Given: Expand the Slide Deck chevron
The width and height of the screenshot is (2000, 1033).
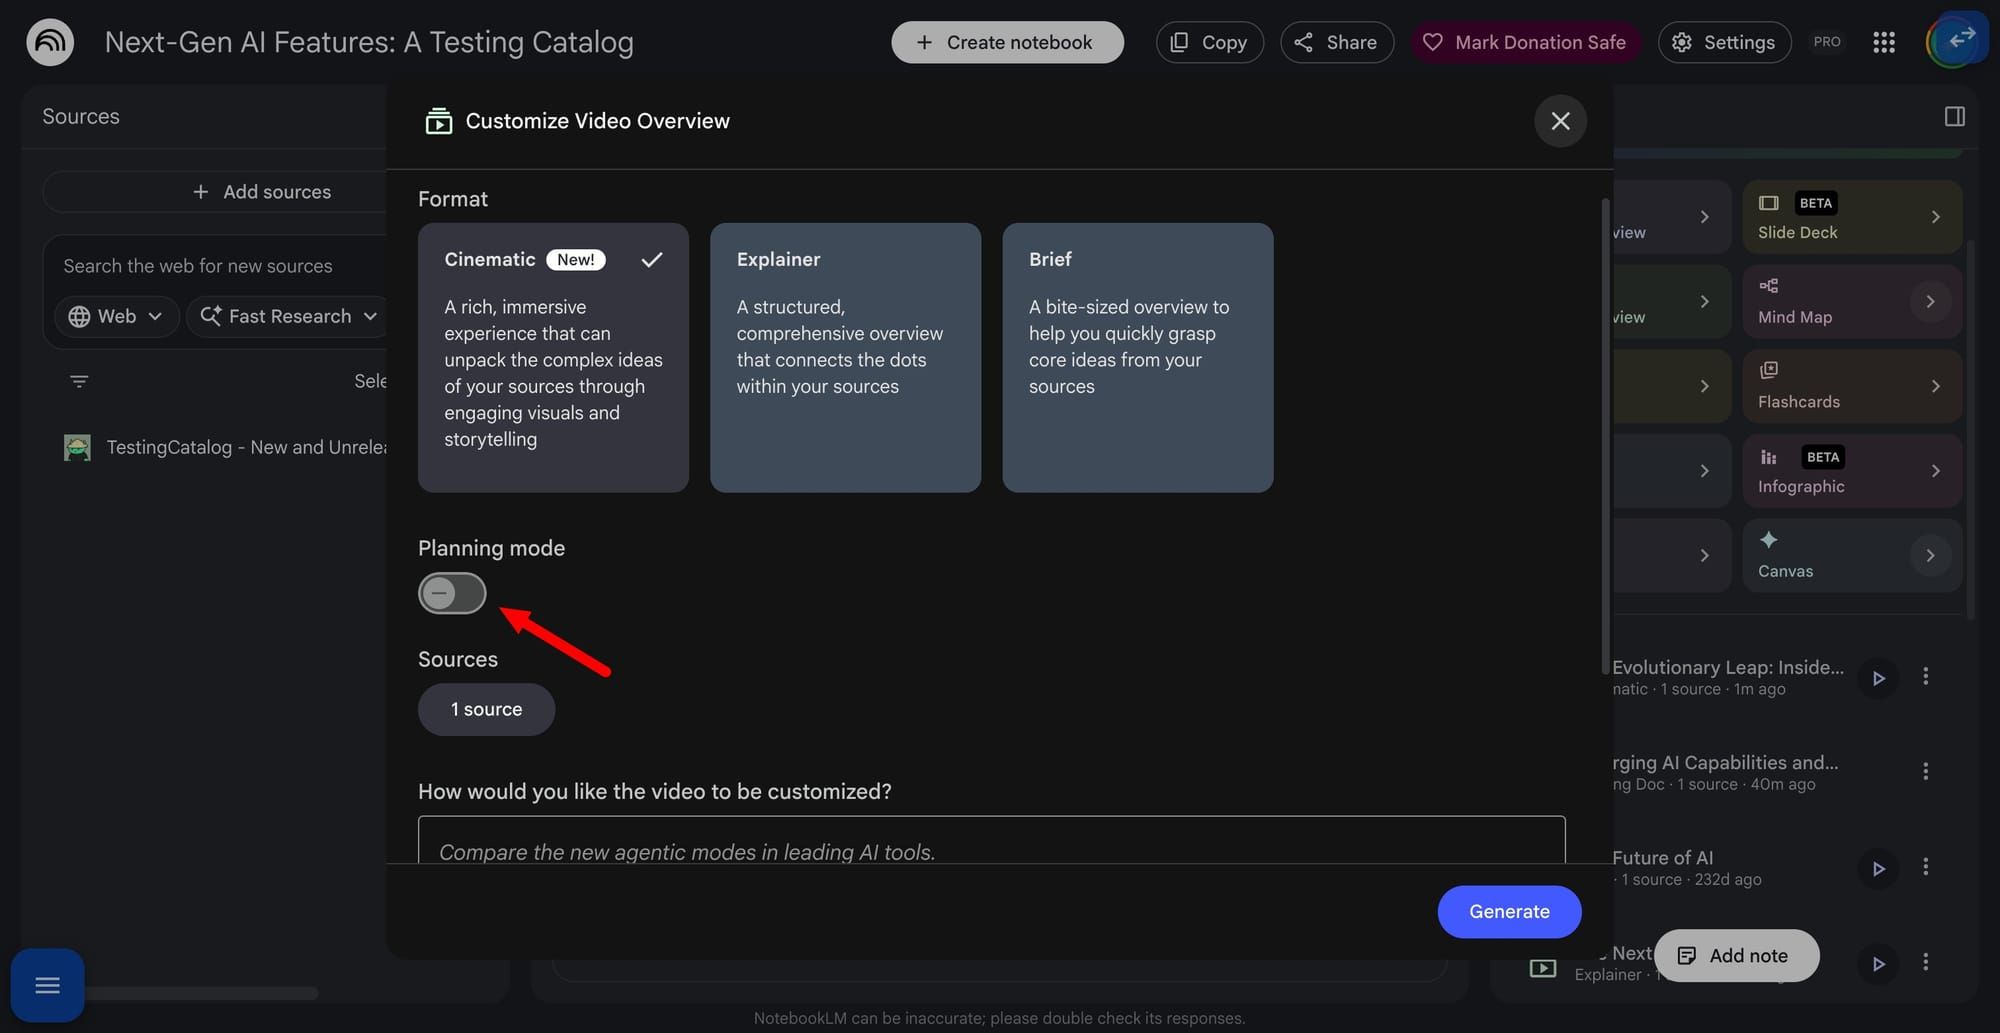Looking at the screenshot, I should (1935, 217).
